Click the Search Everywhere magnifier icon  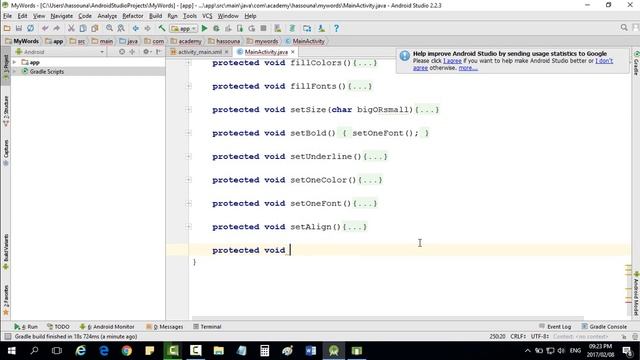[x=624, y=27]
